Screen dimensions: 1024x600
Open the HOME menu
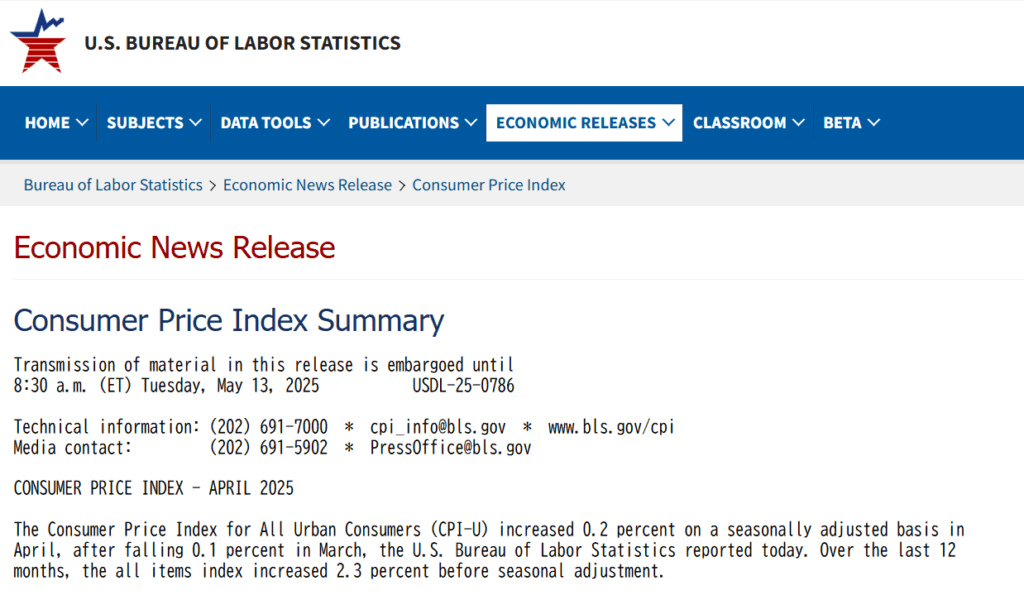(56, 123)
